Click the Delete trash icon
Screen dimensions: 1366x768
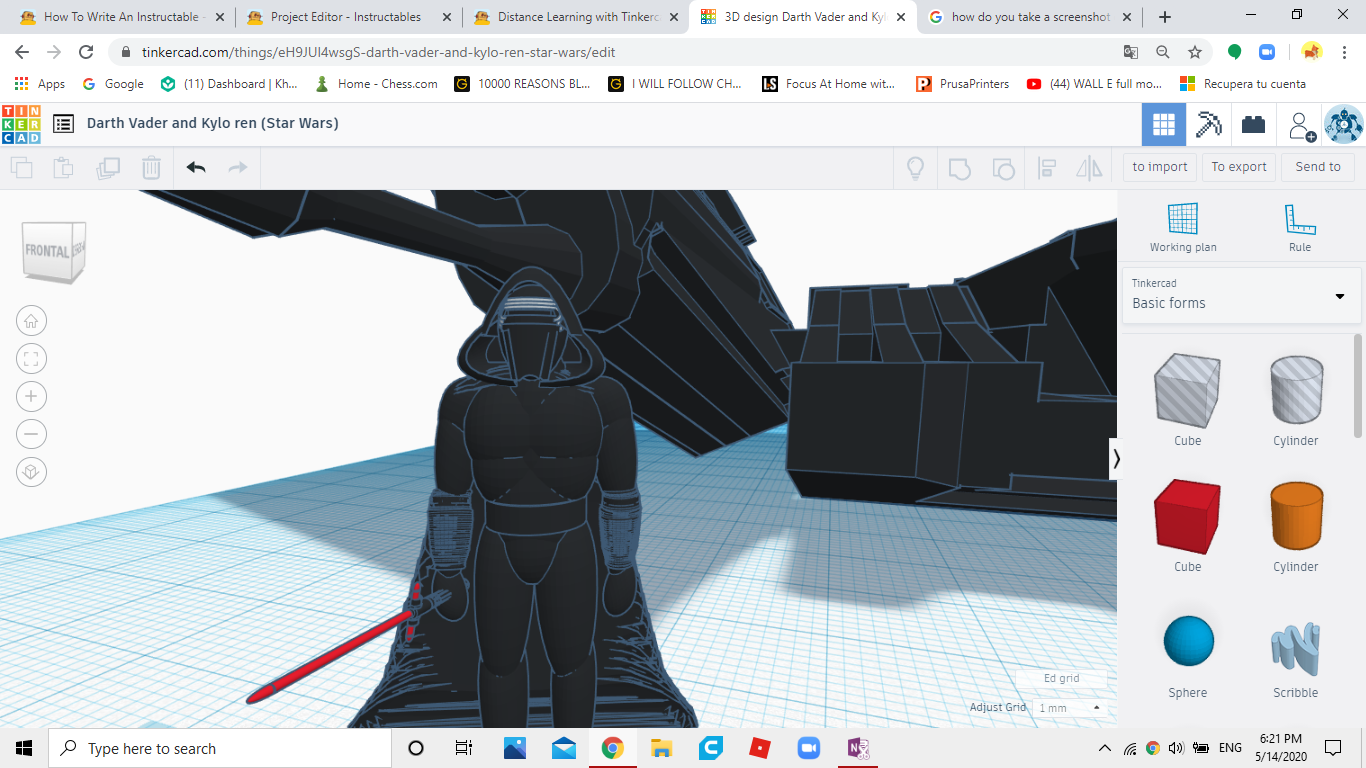[151, 167]
